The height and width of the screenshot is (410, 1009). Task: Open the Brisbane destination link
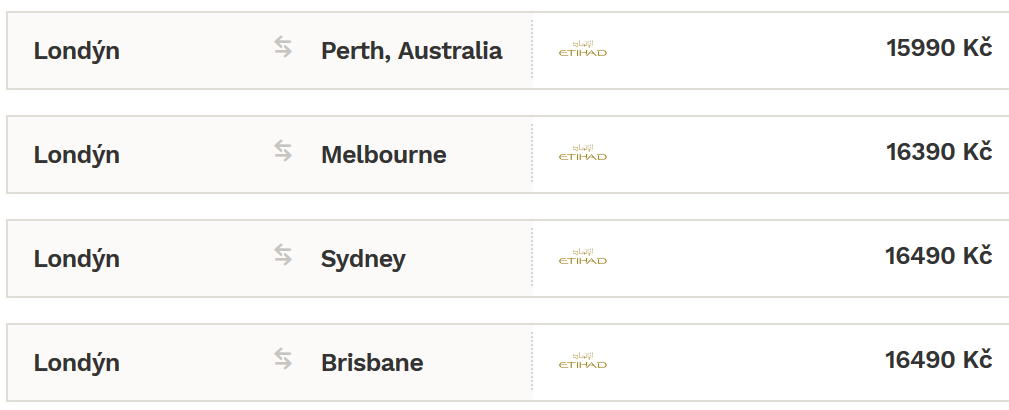point(372,363)
